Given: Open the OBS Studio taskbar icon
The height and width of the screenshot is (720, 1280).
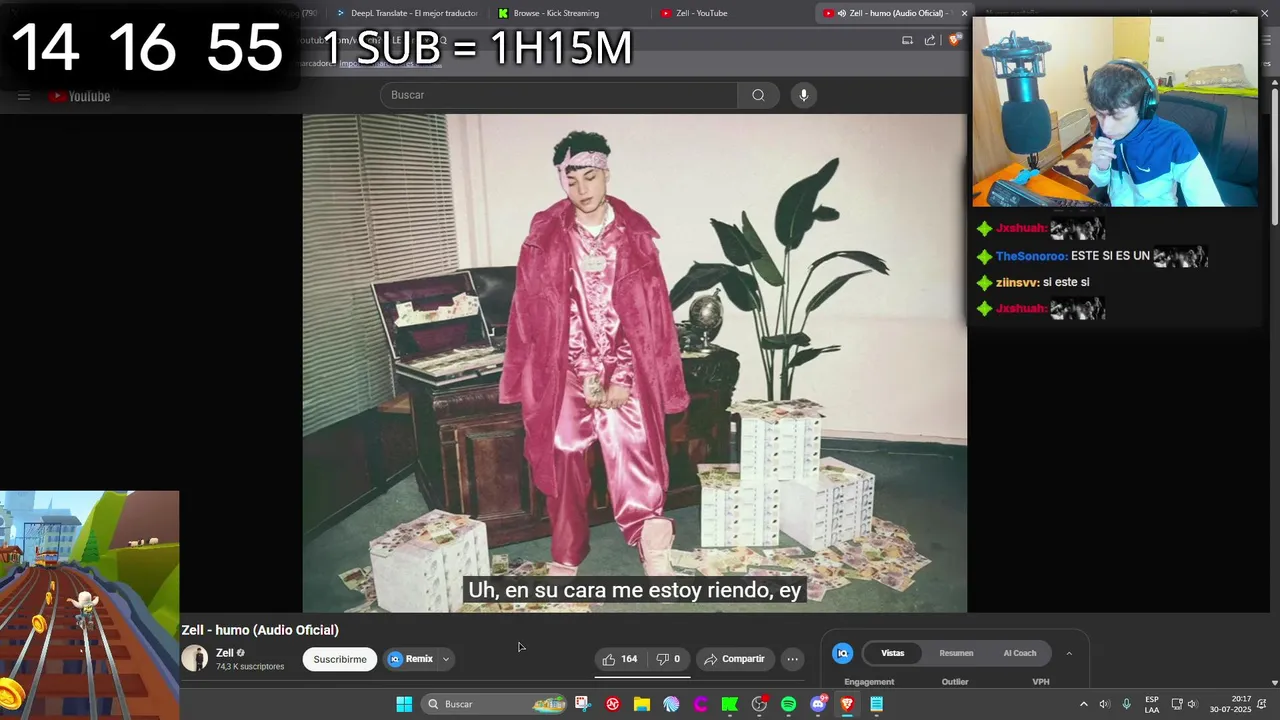Looking at the screenshot, I should 759,704.
